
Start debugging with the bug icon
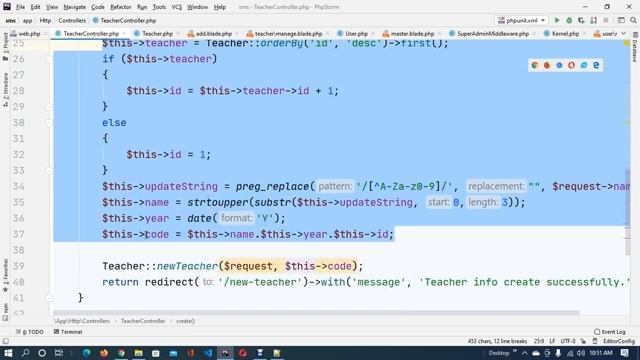[x=569, y=20]
